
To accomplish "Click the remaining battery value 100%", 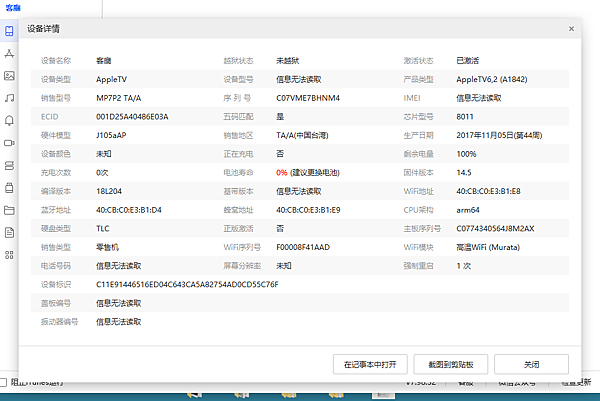I will coord(466,154).
